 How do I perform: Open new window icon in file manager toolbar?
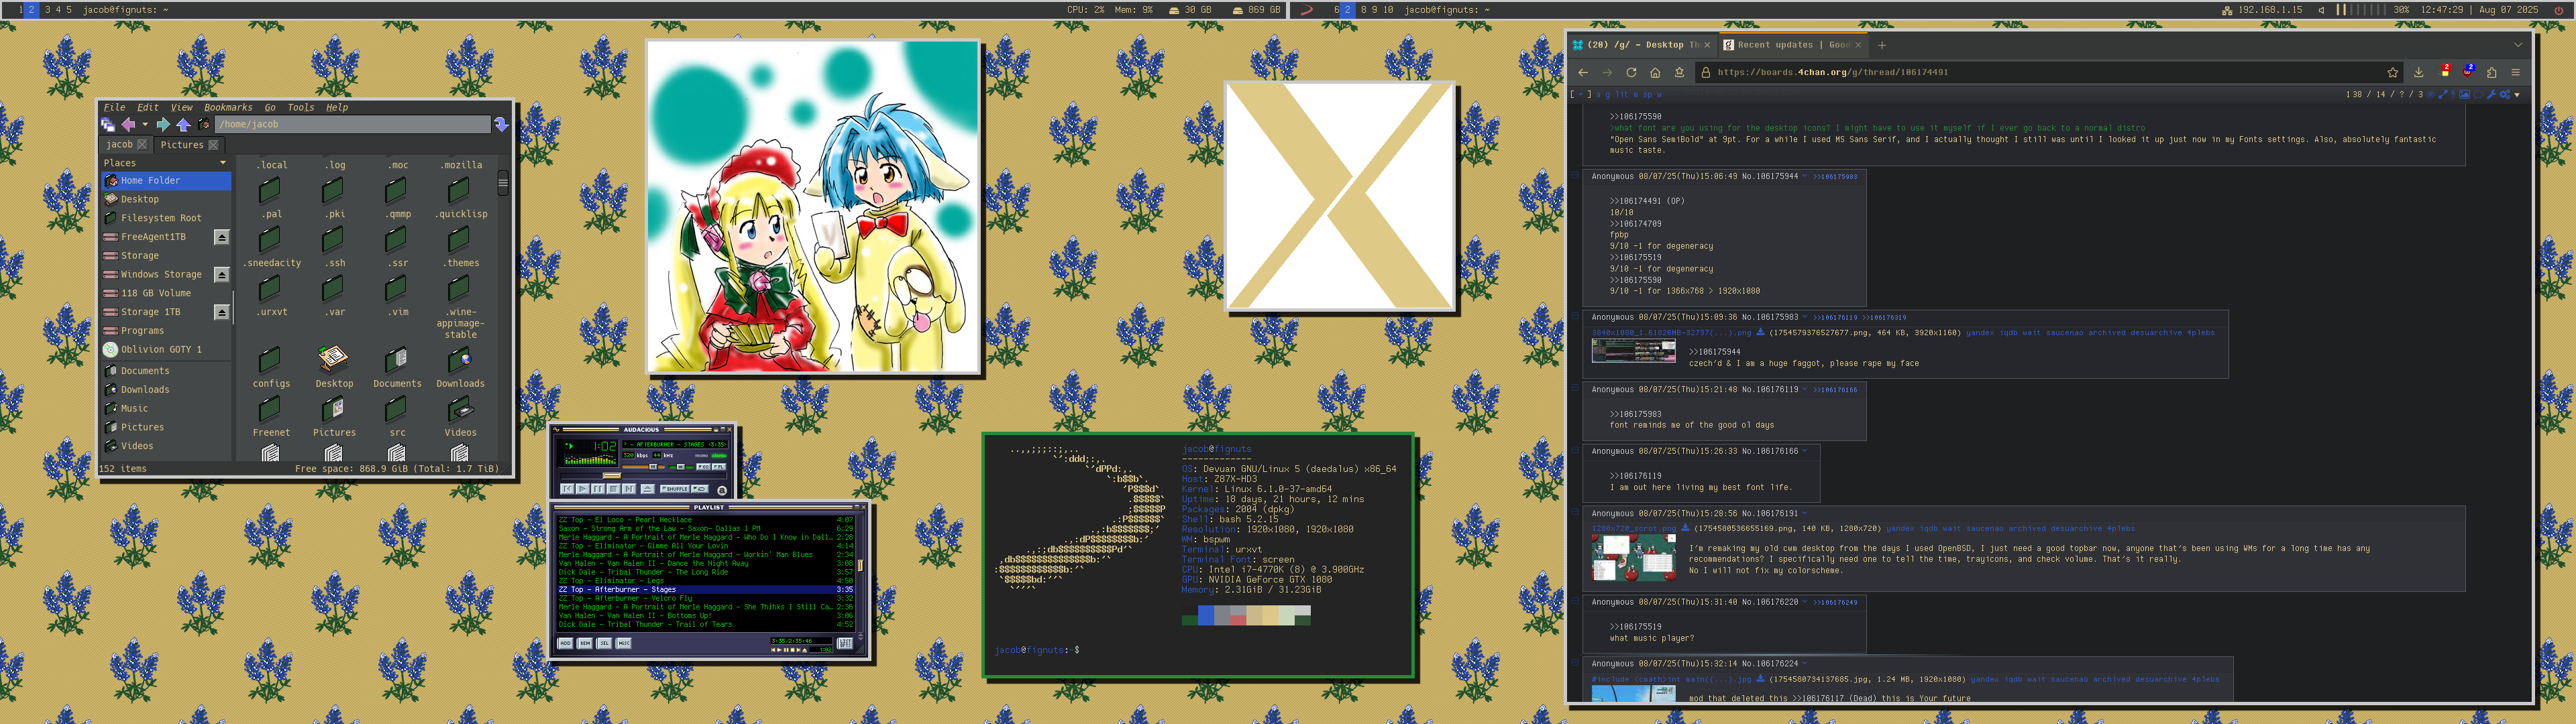108,125
